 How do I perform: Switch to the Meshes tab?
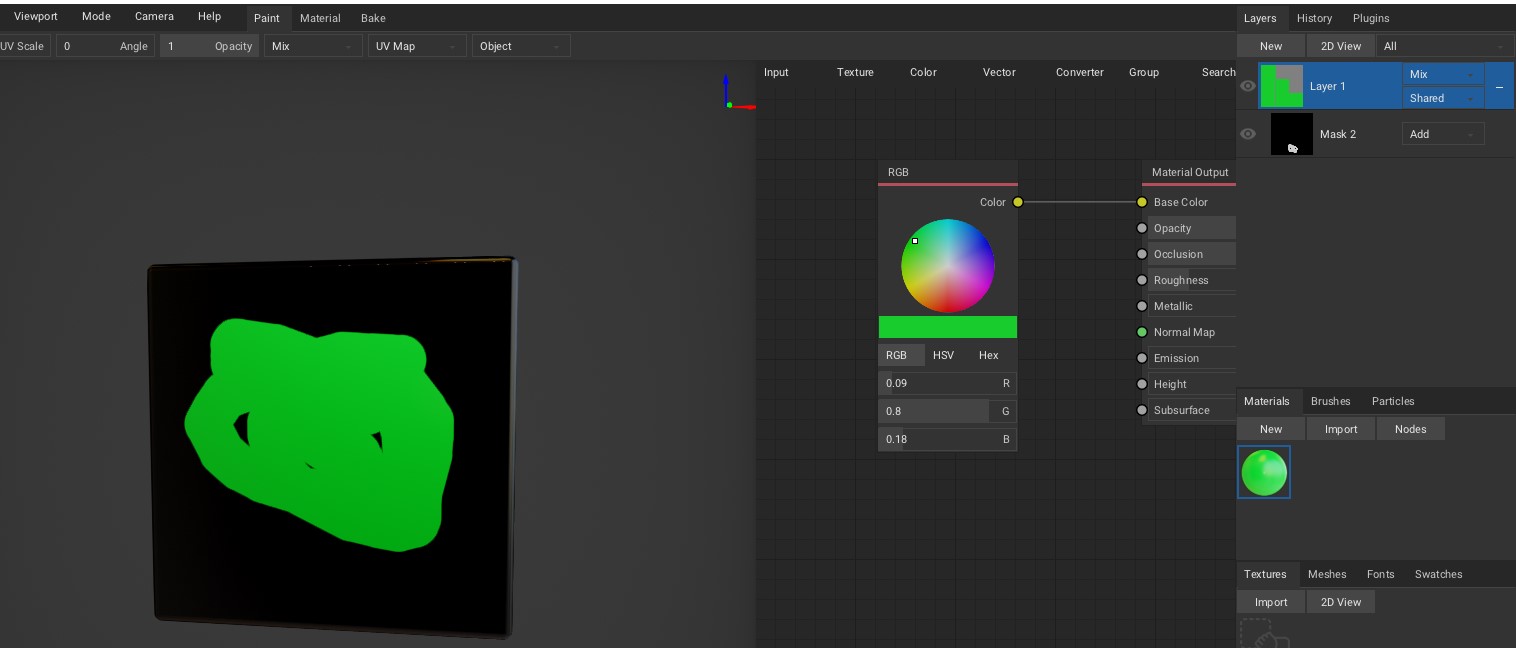click(x=1327, y=574)
